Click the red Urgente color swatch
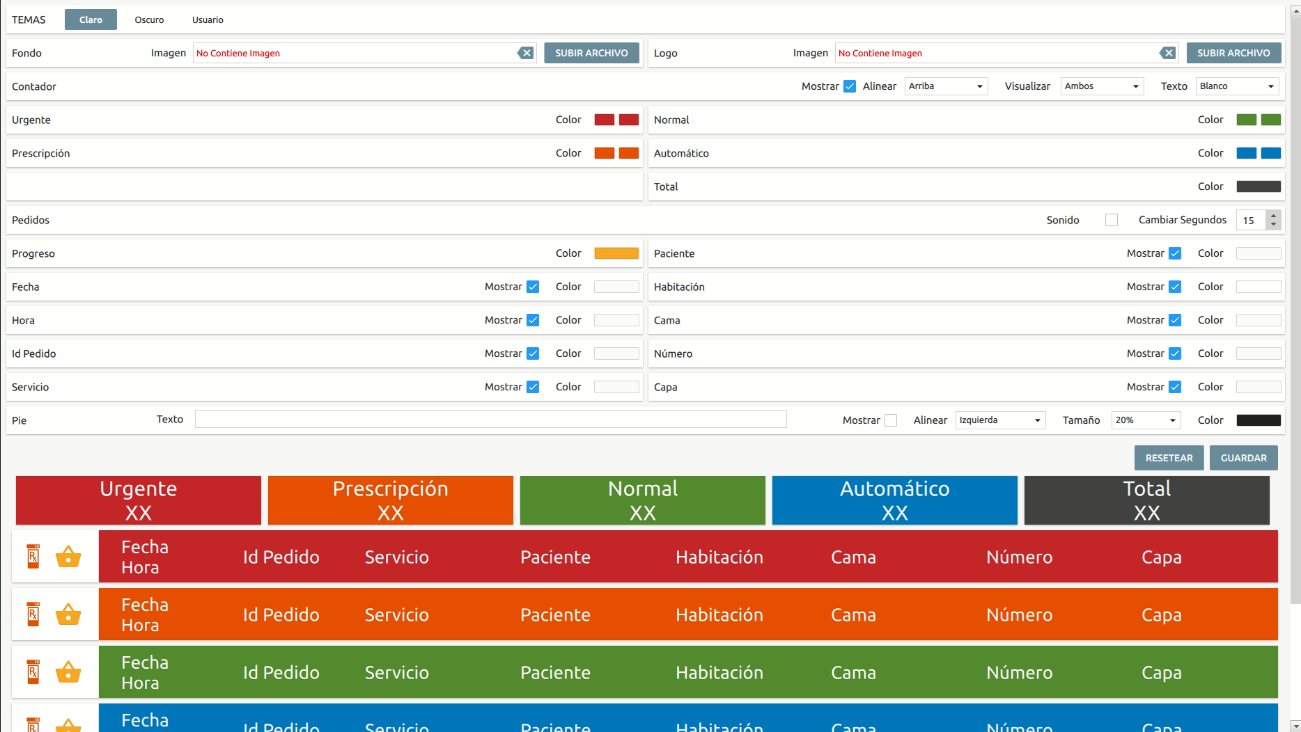This screenshot has width=1301, height=732. (603, 119)
